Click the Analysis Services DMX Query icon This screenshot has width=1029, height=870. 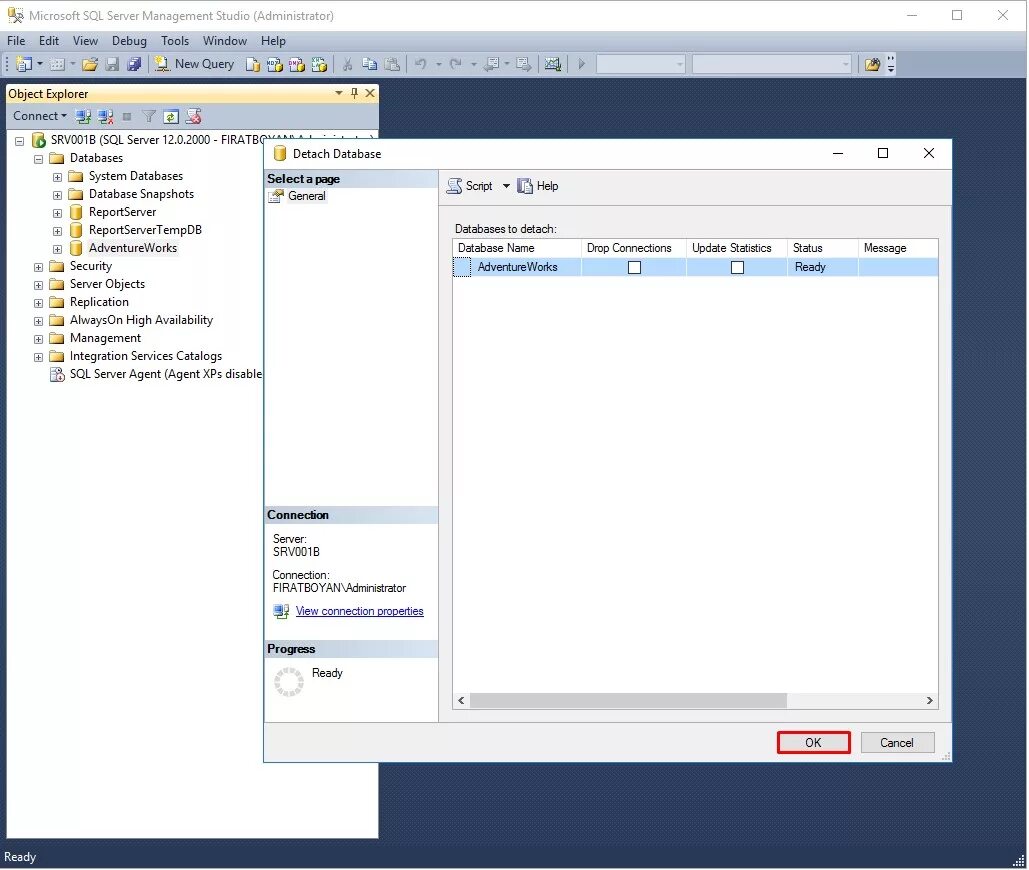point(297,64)
